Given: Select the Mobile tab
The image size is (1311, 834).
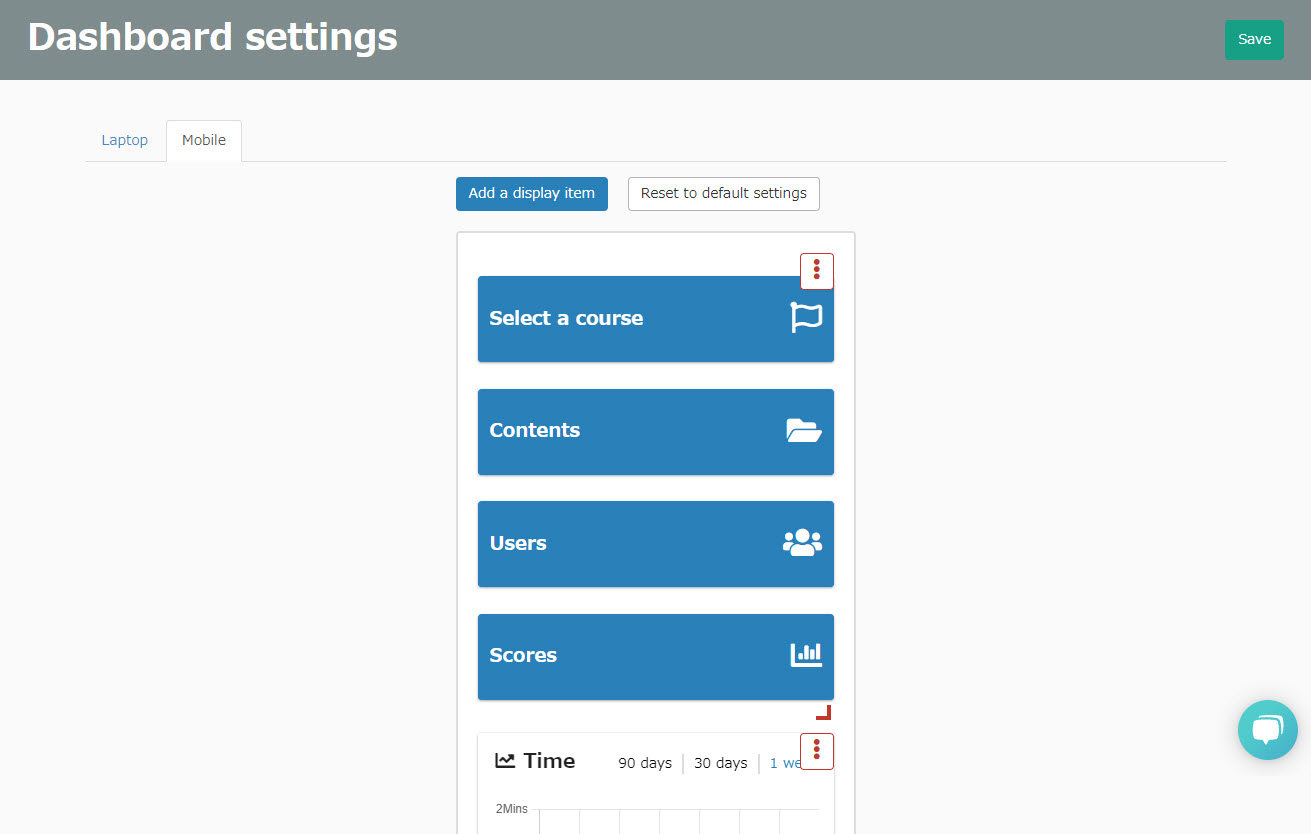Looking at the screenshot, I should coord(204,141).
